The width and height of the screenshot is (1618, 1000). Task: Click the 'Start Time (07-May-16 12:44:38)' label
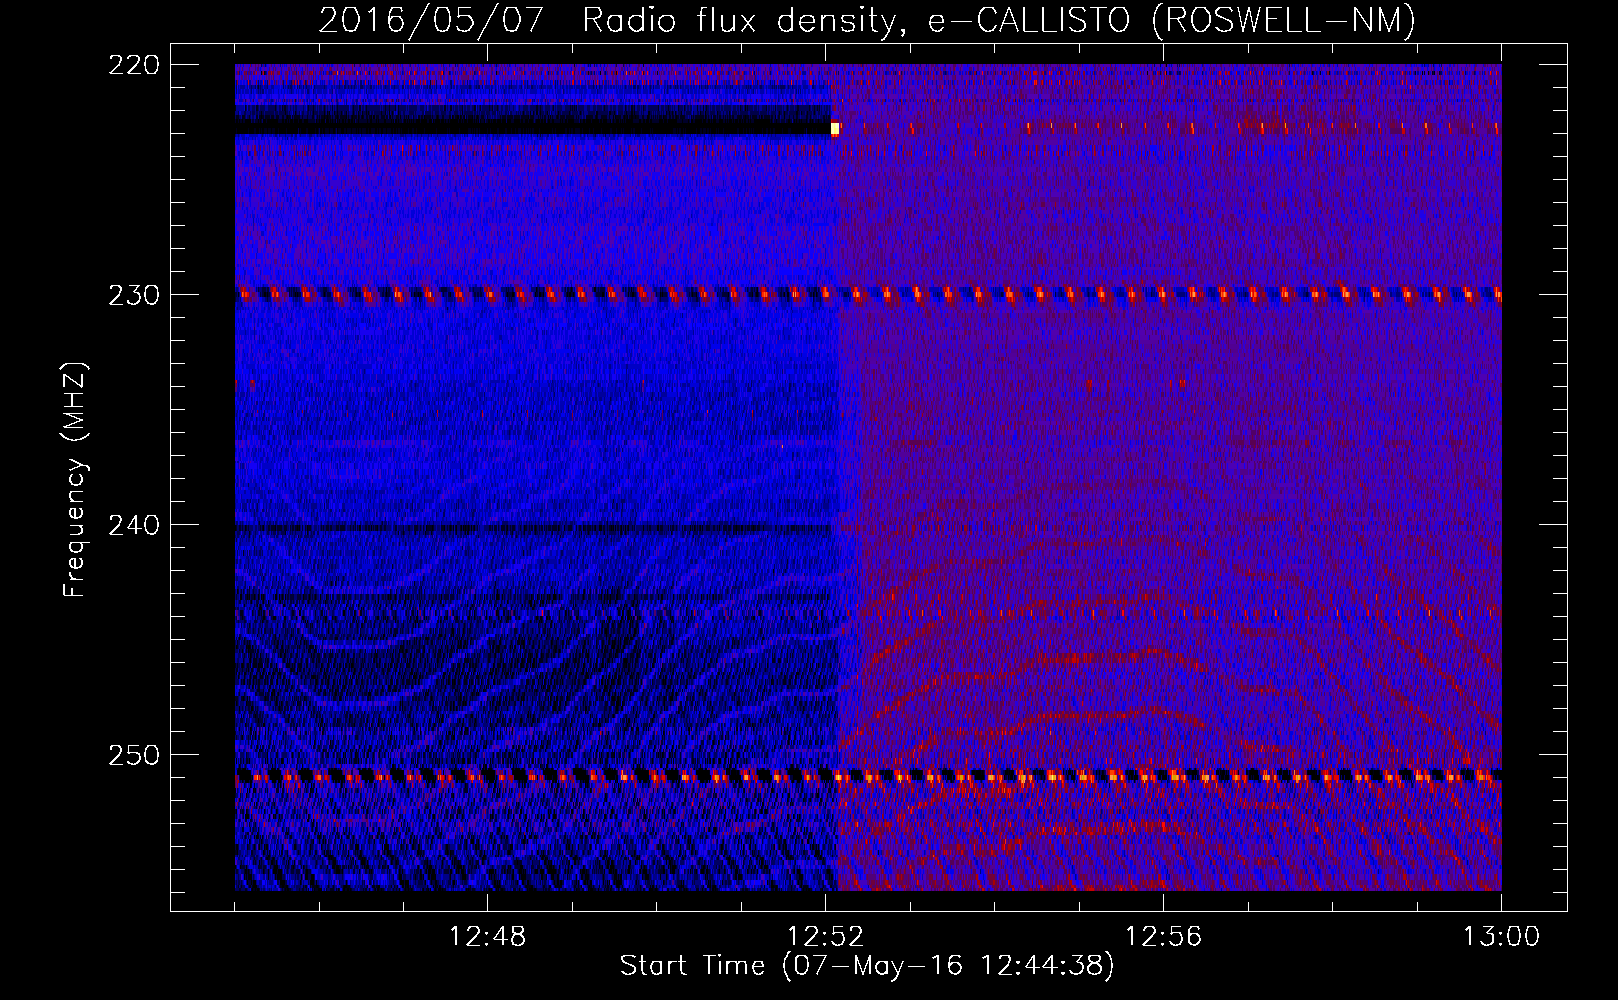pyautogui.click(x=867, y=966)
